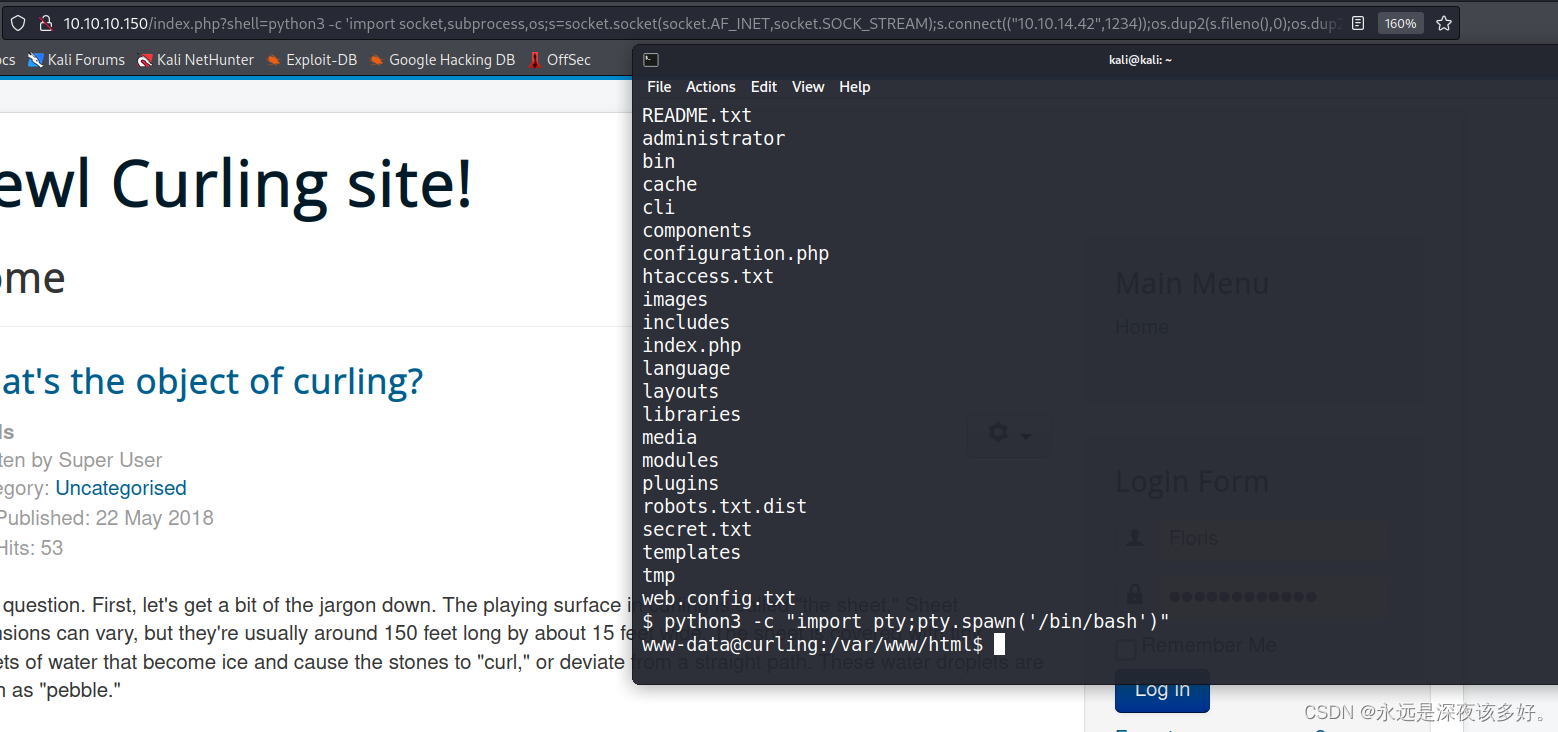1558x732 pixels.
Task: Select components entry in terminal listing
Action: [x=696, y=230]
